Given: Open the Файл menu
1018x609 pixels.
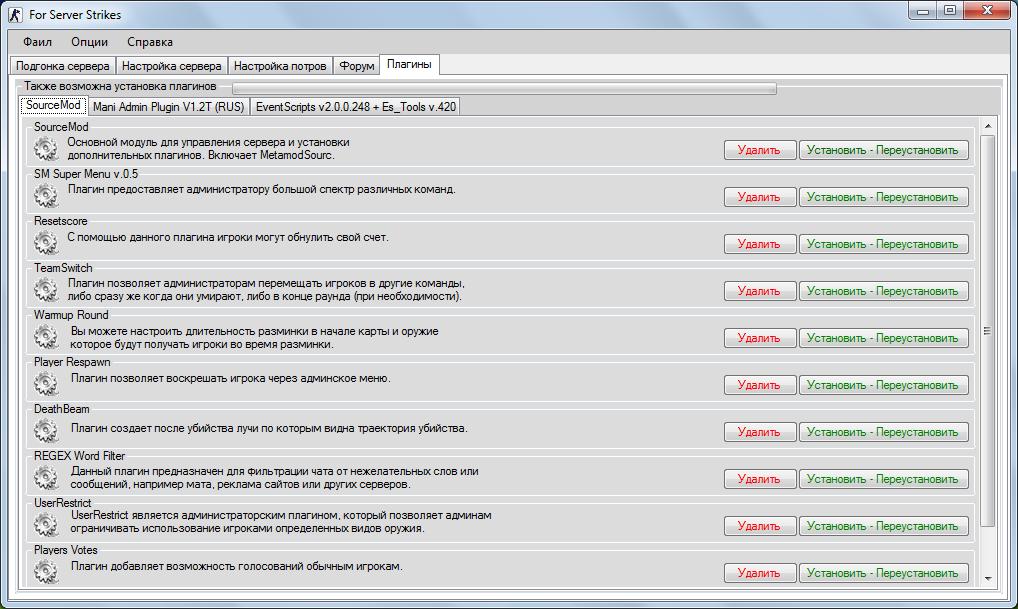Looking at the screenshot, I should (x=37, y=42).
